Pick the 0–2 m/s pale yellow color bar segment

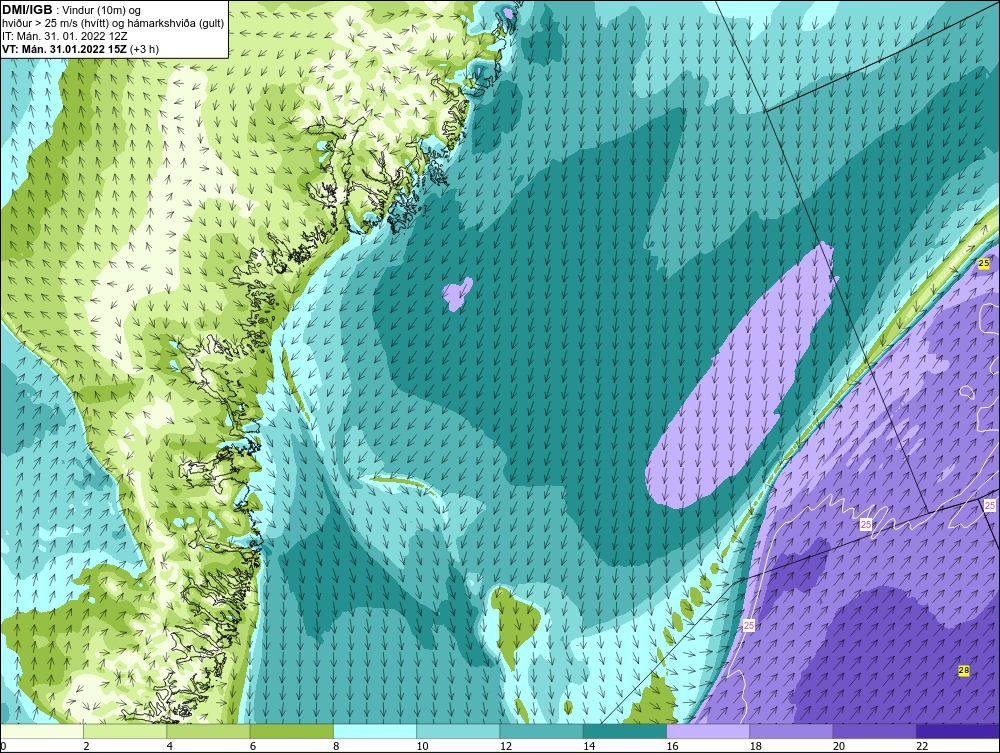pyautogui.click(x=41, y=731)
